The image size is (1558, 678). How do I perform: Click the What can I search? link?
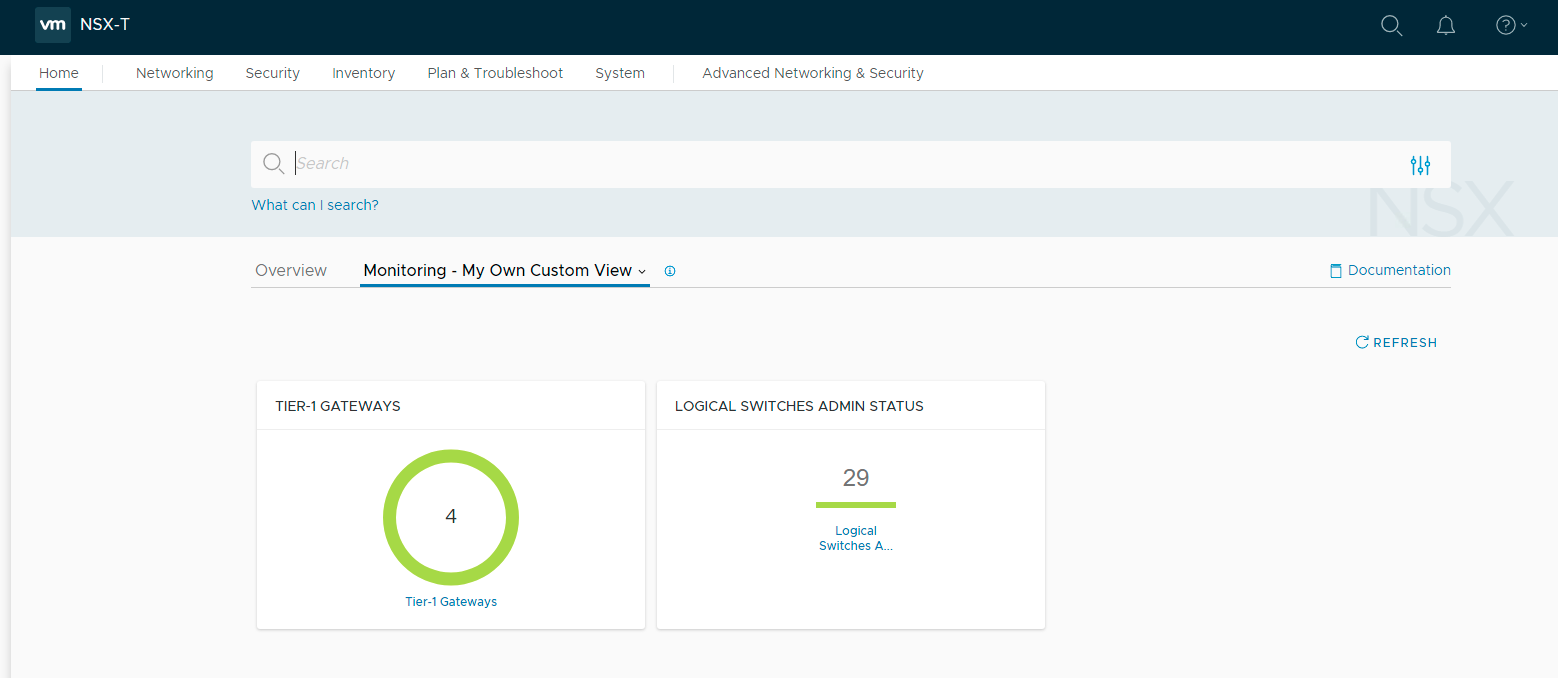[315, 205]
